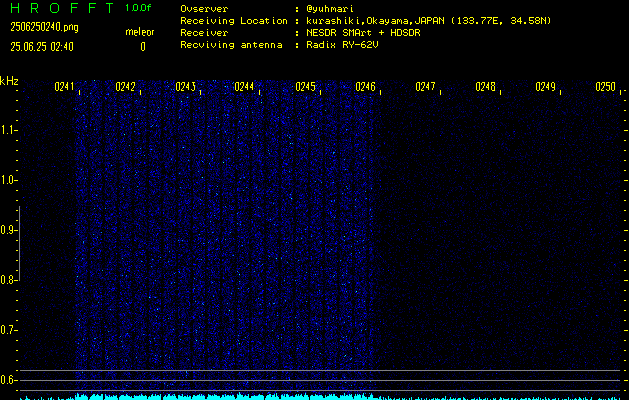Click the kurashiki, Okayama, JAPAN location text
629x400 pixels.
click(x=428, y=21)
